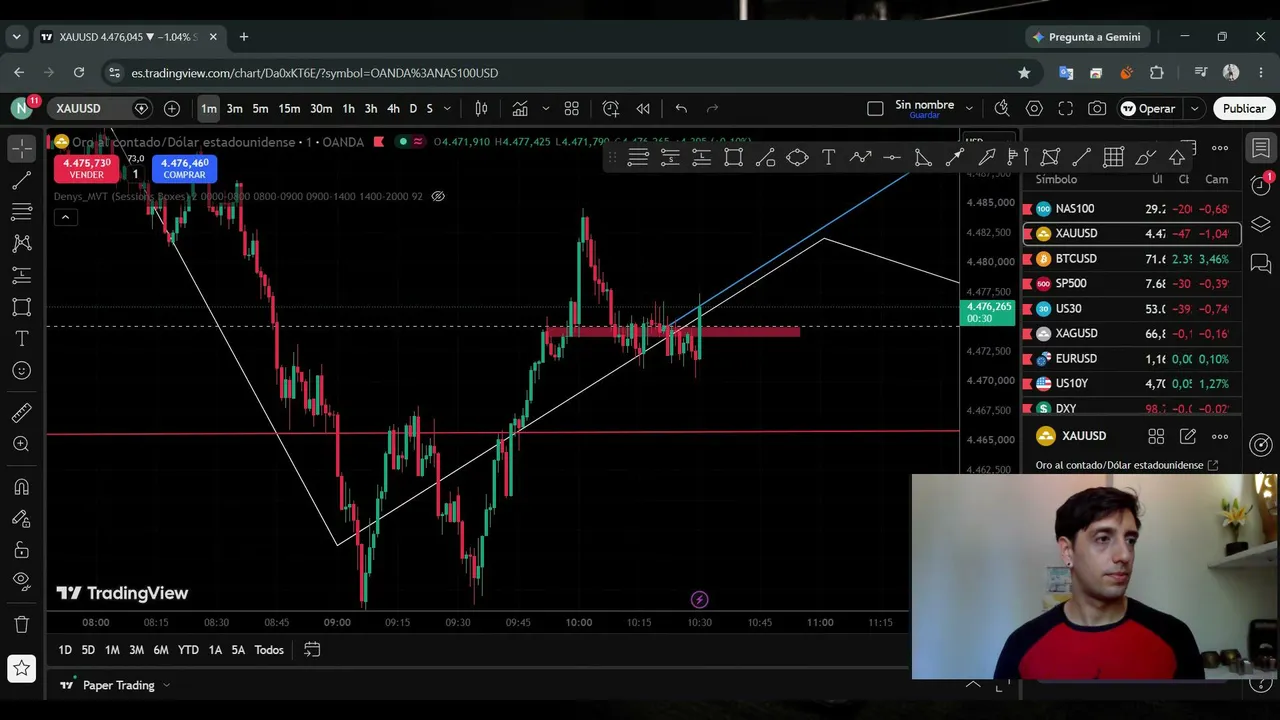Image resolution: width=1280 pixels, height=720 pixels.
Task: Enter fullscreen chart mode
Action: click(x=1066, y=108)
